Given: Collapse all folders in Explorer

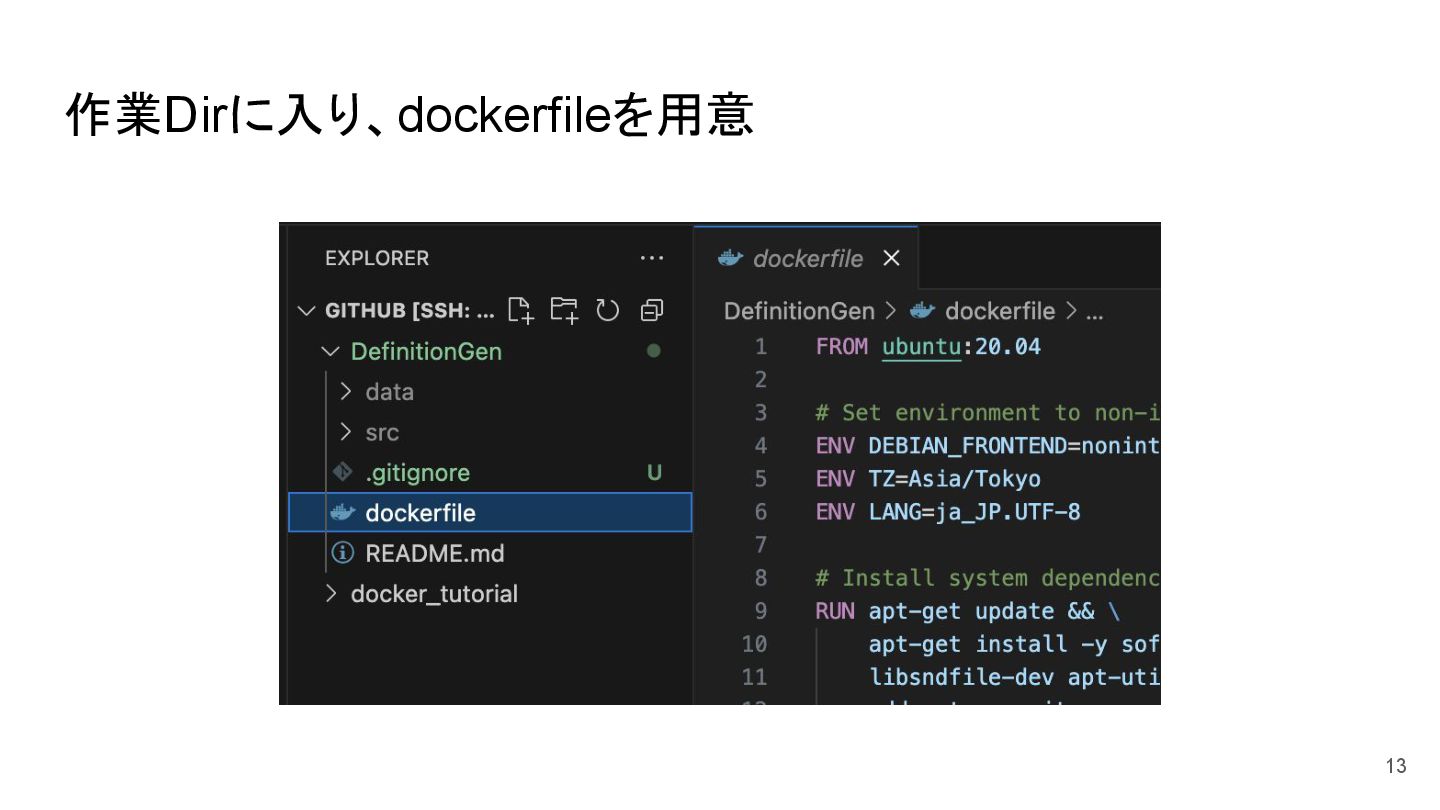Looking at the screenshot, I should [652, 311].
